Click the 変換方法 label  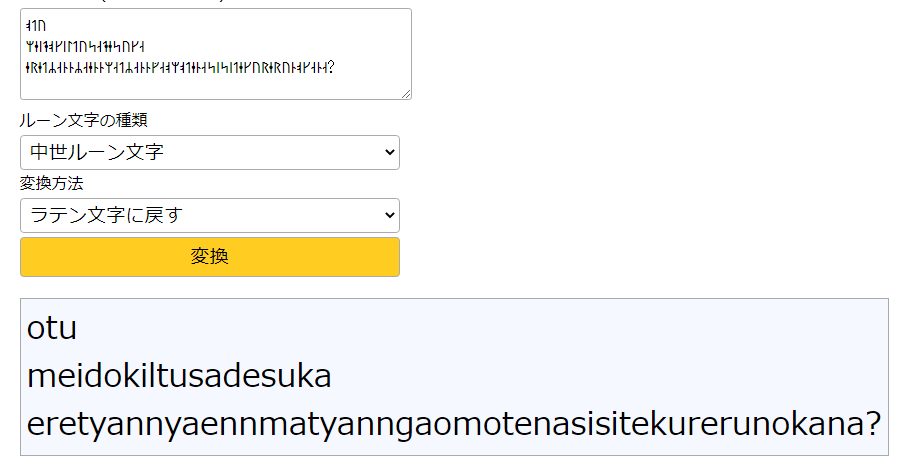coord(51,184)
